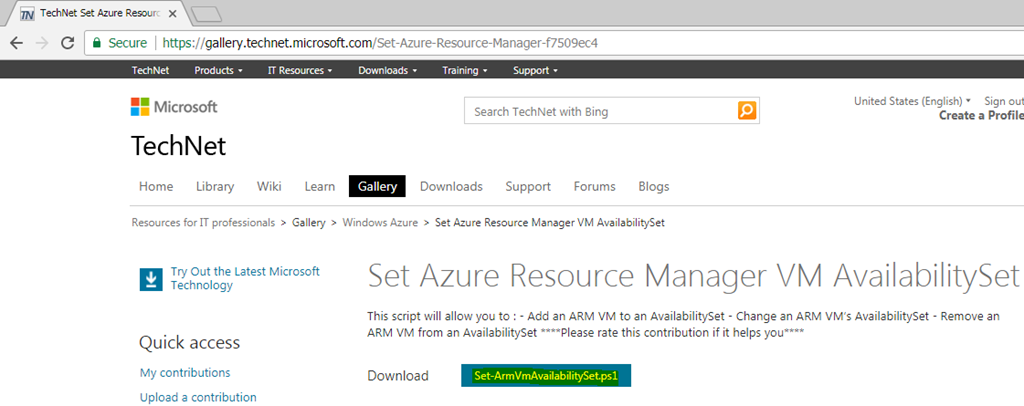Go to the Home tab

tap(156, 187)
